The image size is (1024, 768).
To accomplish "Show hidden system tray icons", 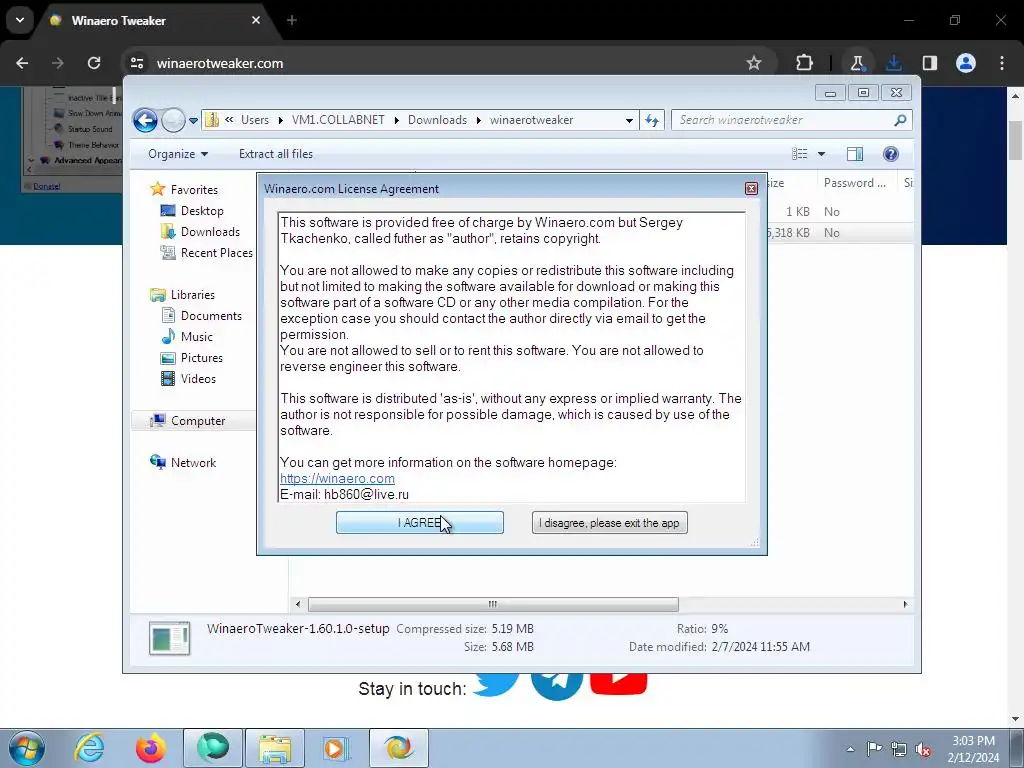I will click(850, 749).
